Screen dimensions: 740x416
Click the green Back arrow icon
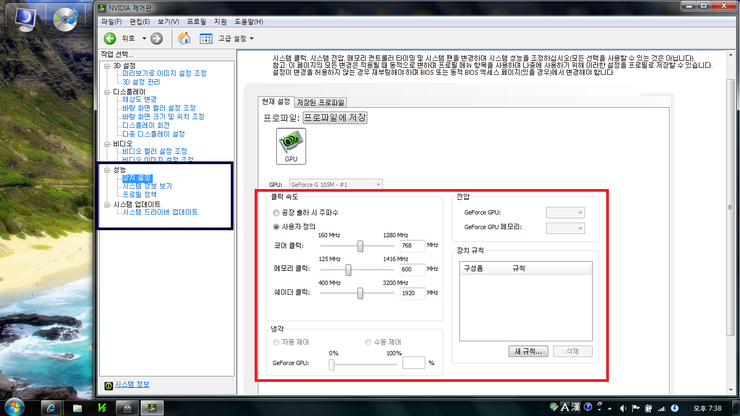(110, 38)
